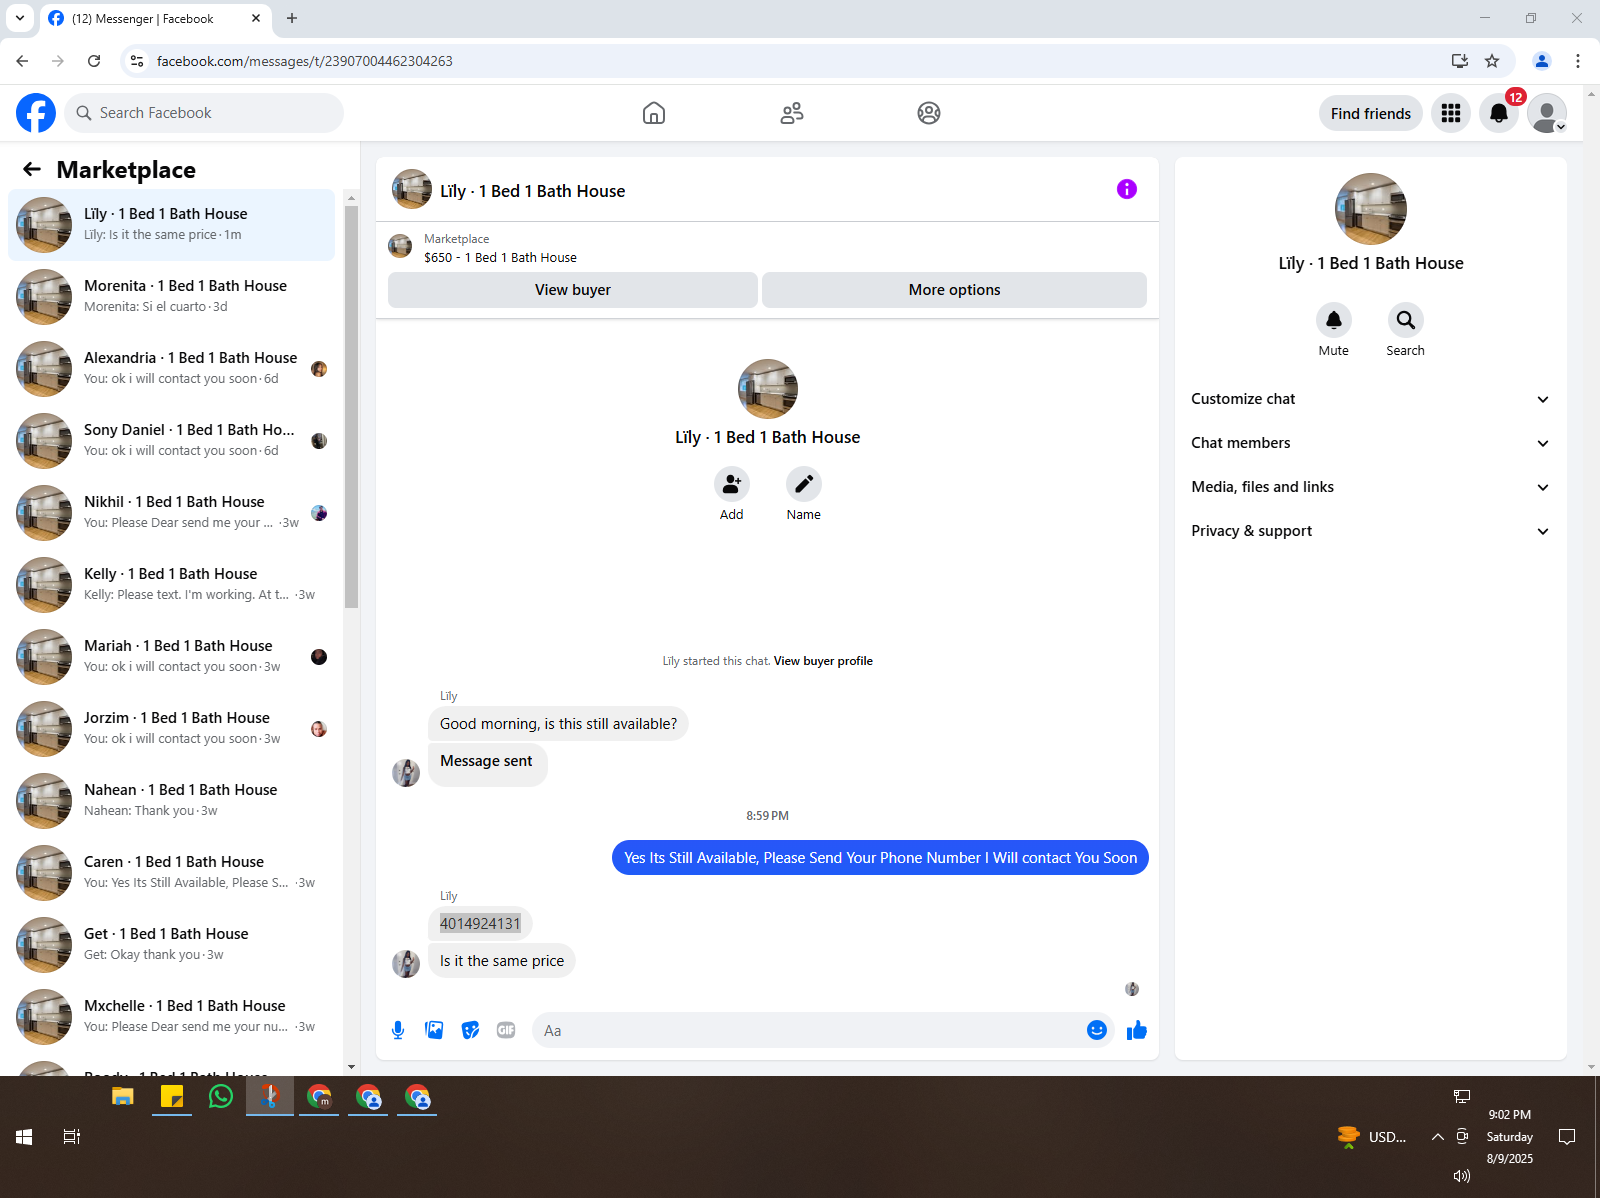
Task: Click Find friends button
Action: 1371,113
